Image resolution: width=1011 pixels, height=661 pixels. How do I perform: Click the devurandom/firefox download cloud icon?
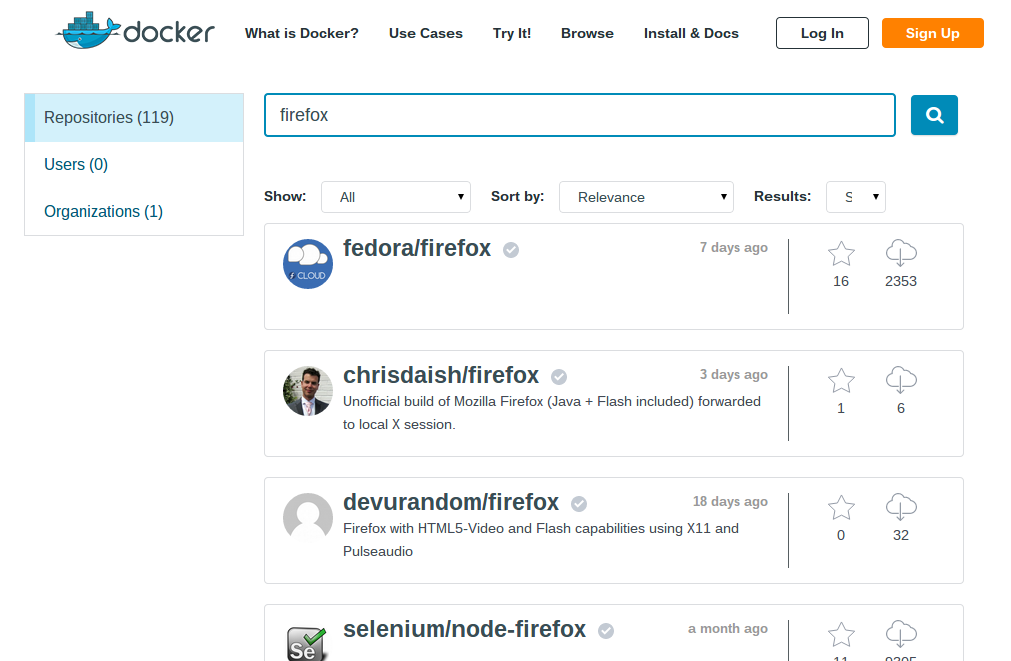[901, 507]
